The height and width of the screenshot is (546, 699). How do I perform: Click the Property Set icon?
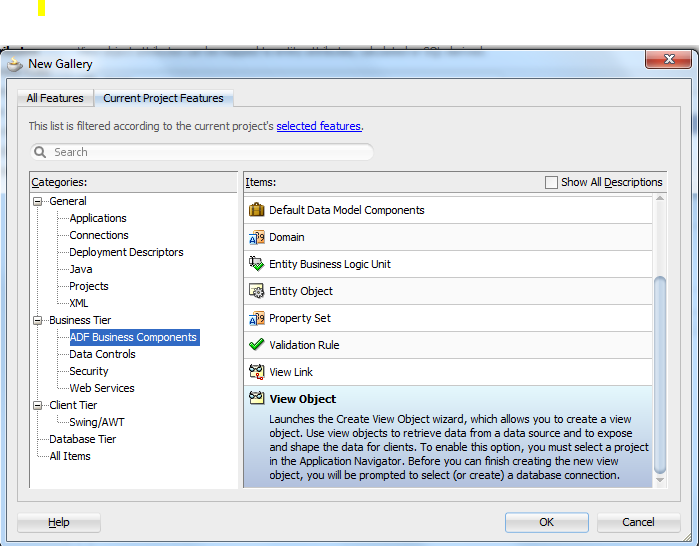click(x=256, y=318)
